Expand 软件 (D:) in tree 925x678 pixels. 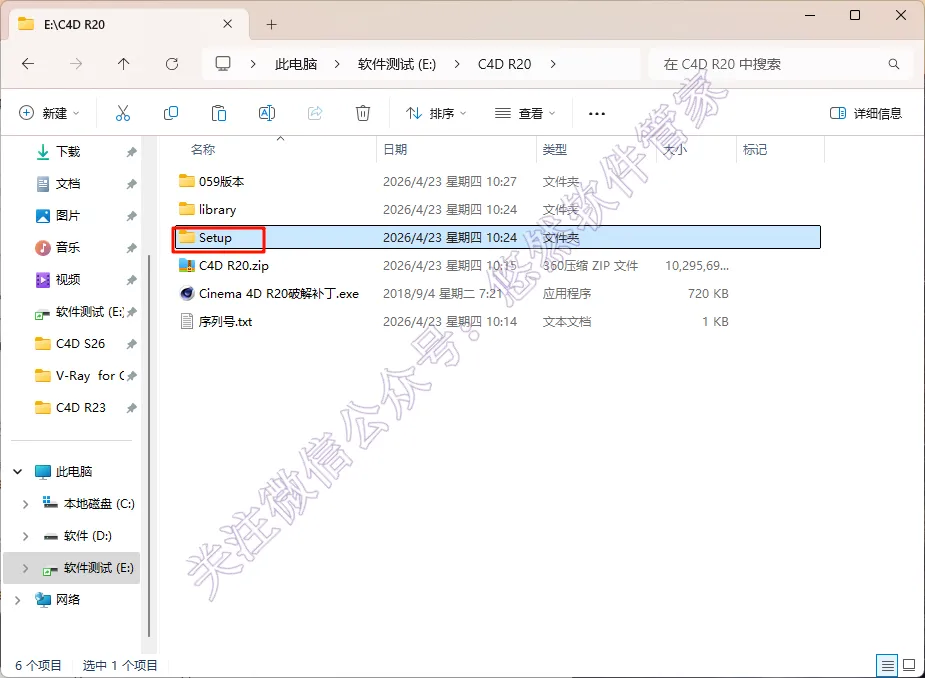(x=25, y=536)
